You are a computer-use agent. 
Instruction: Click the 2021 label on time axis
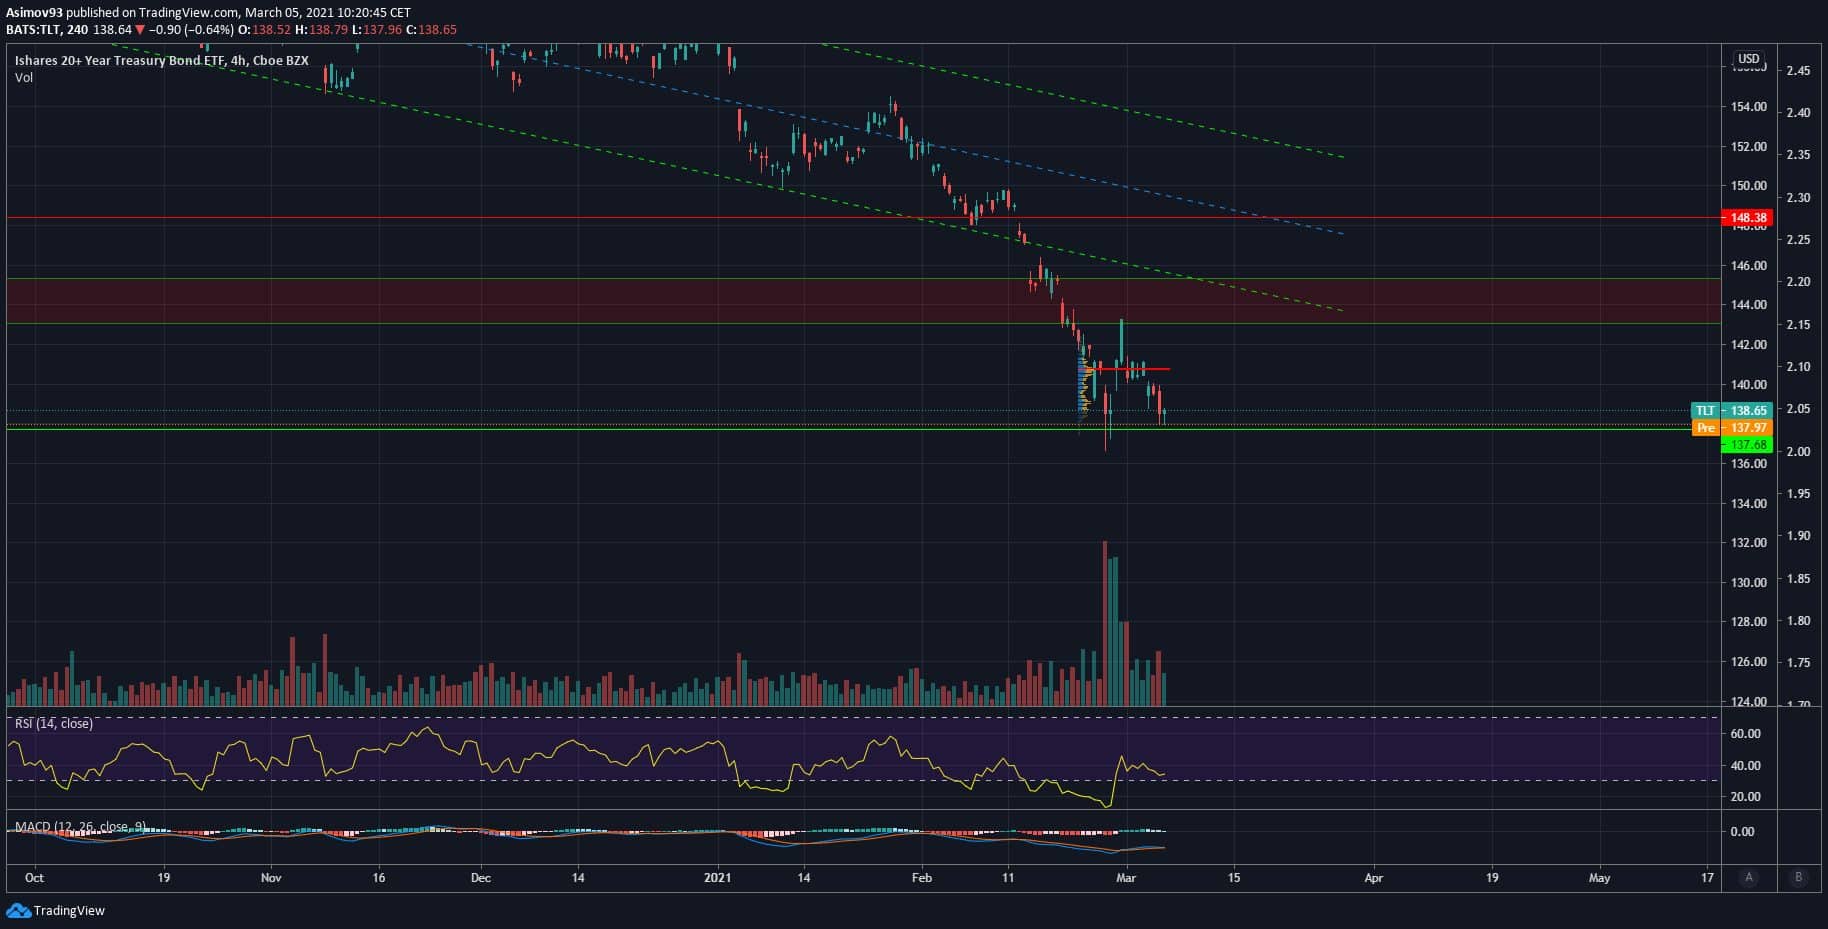coord(717,877)
